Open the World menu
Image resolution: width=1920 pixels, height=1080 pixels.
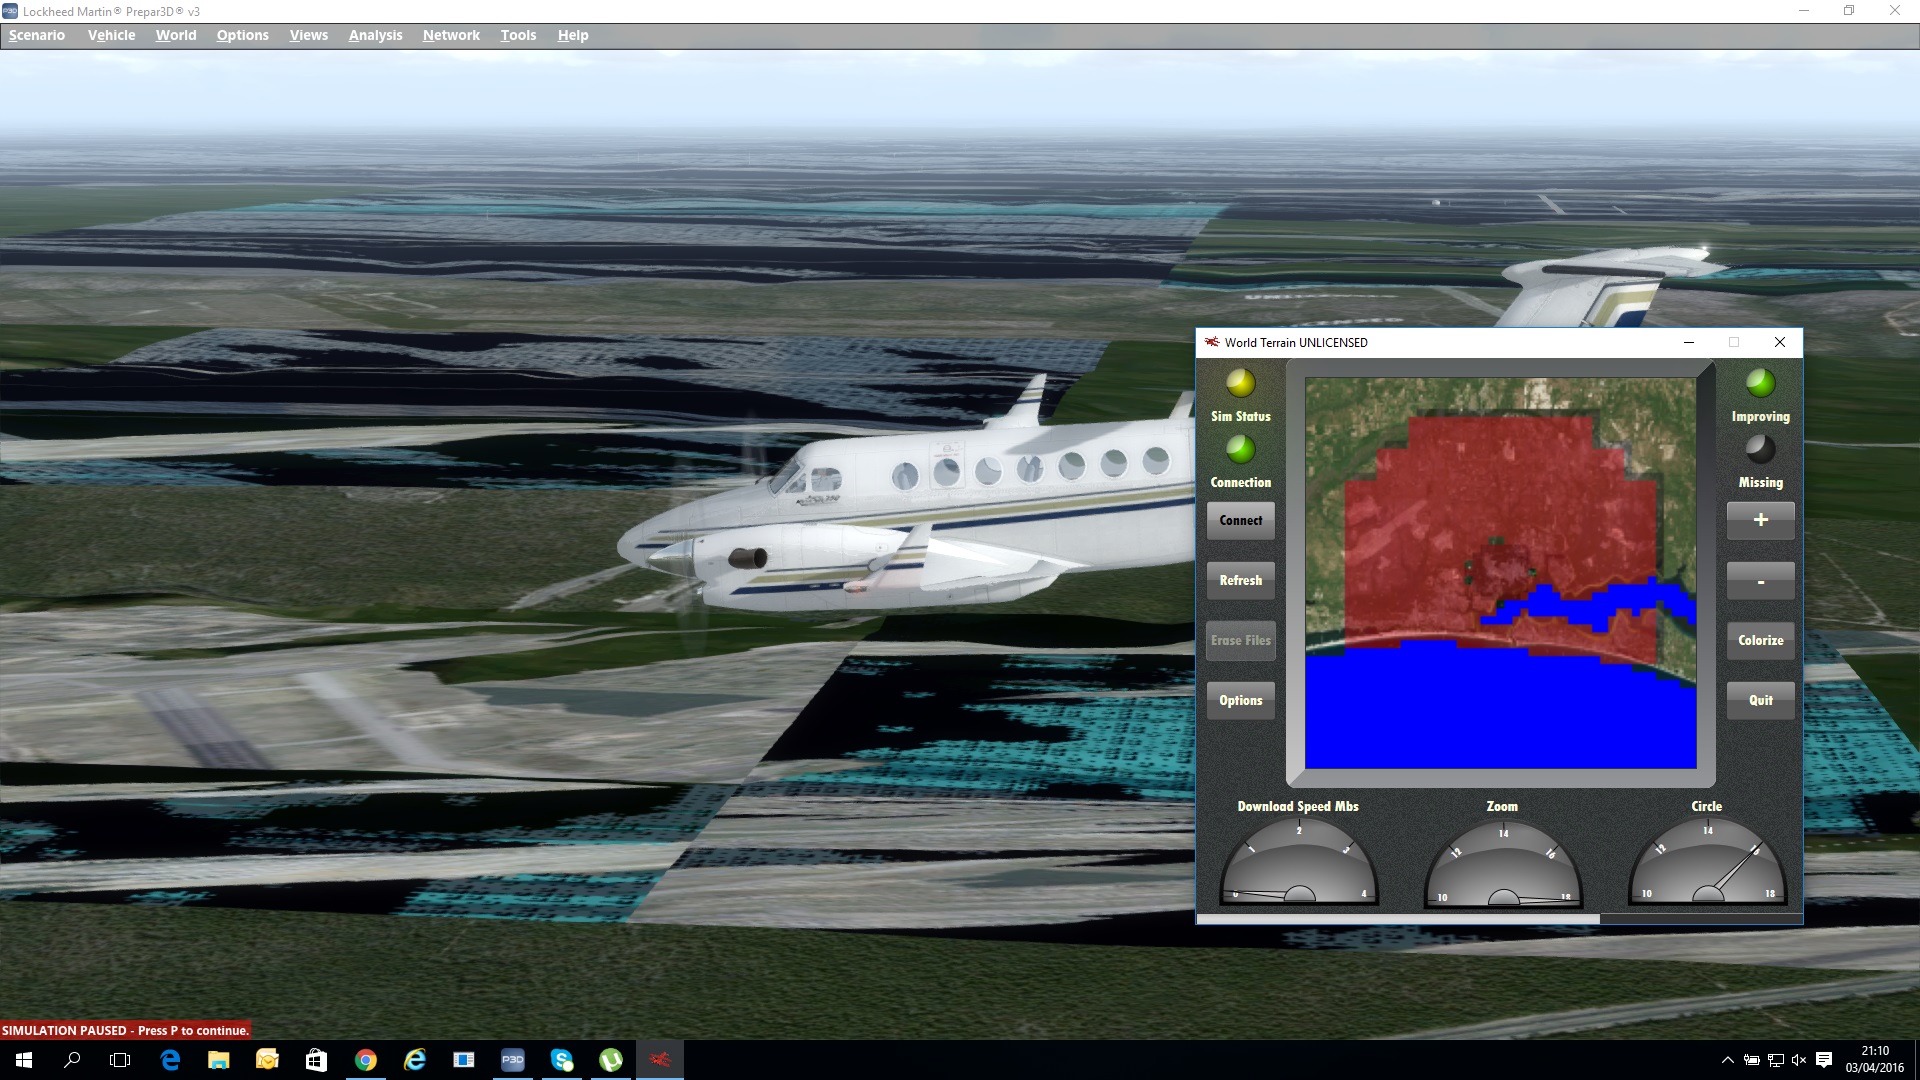176,35
